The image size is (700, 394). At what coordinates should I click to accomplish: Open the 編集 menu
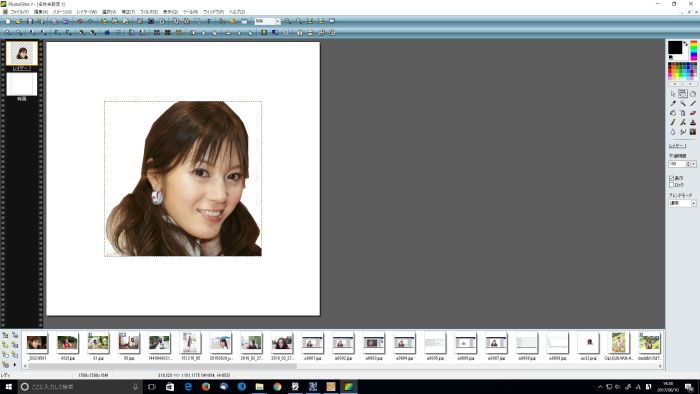[x=41, y=12]
